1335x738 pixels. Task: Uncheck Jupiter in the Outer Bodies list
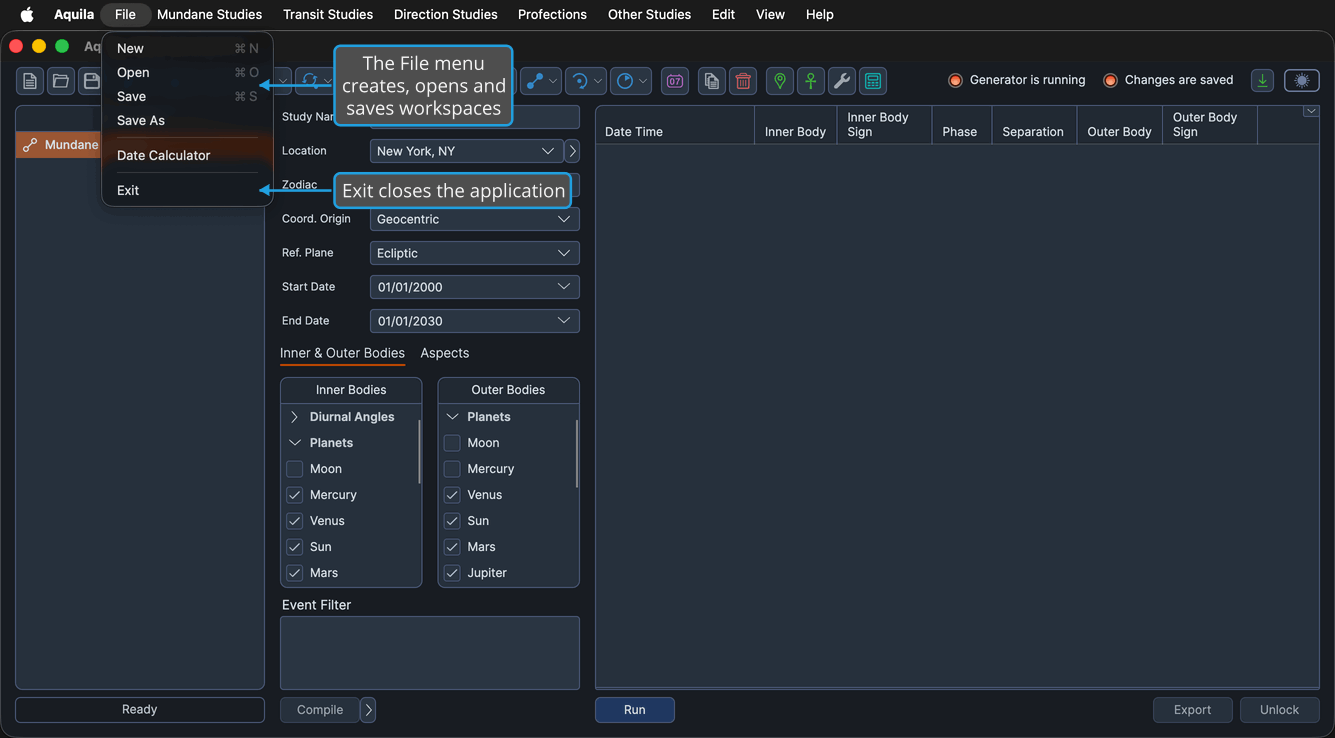tap(452, 573)
